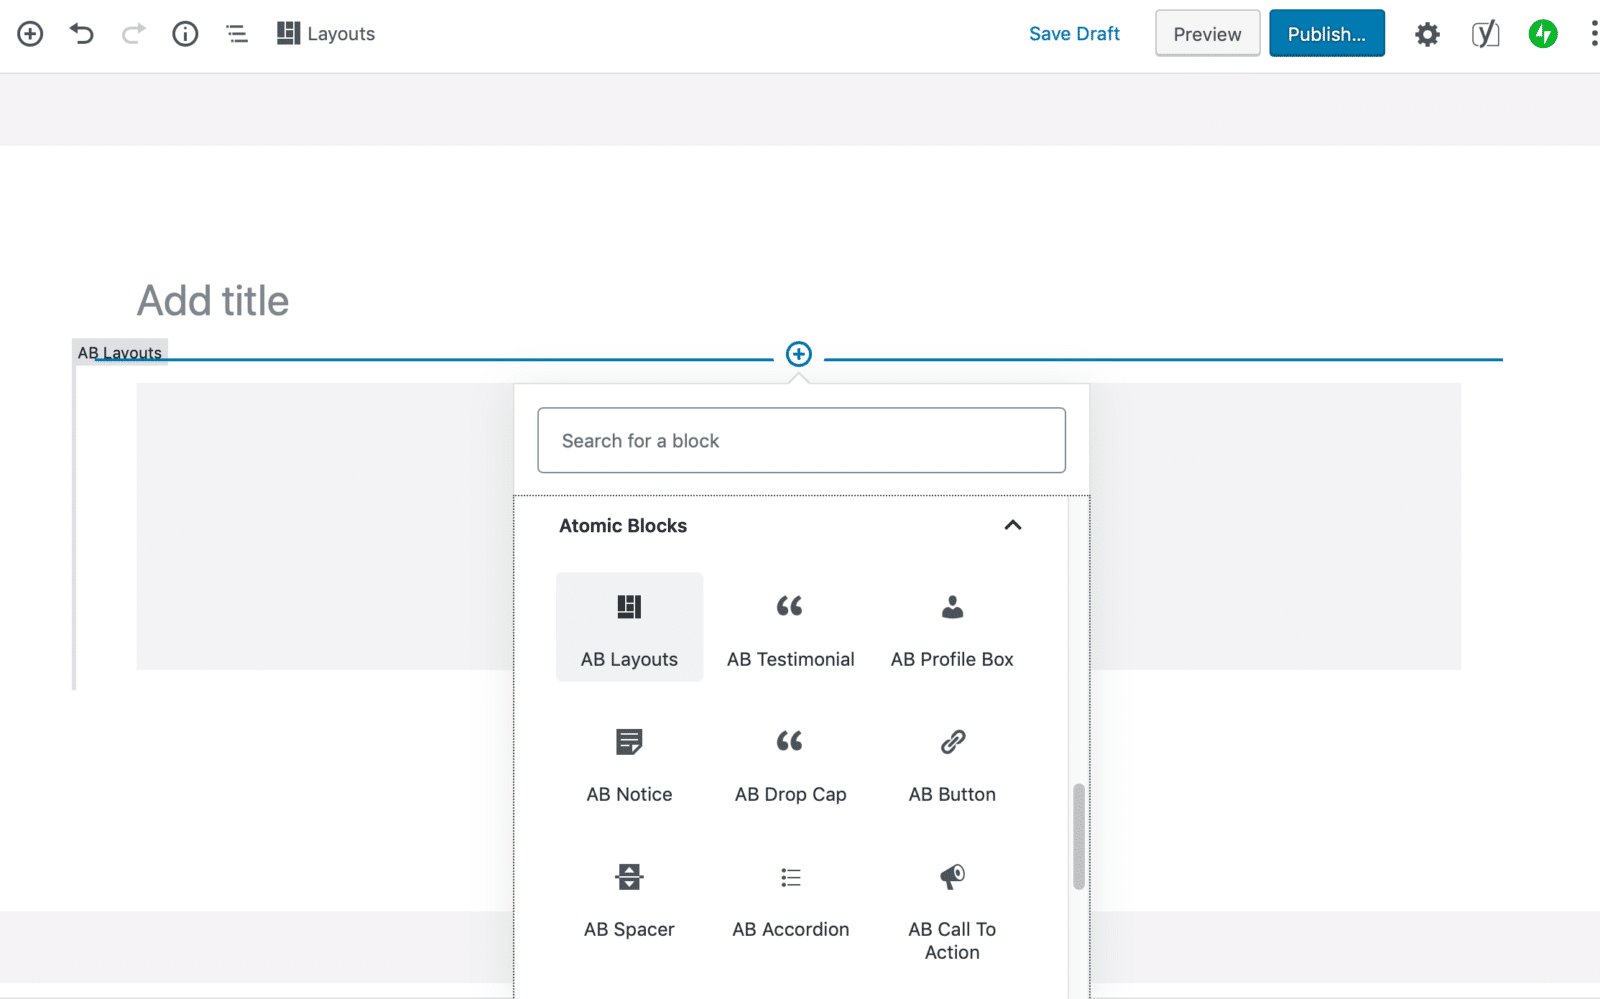The height and width of the screenshot is (999, 1600).
Task: Open the more tools and options menu
Action: coord(1593,33)
